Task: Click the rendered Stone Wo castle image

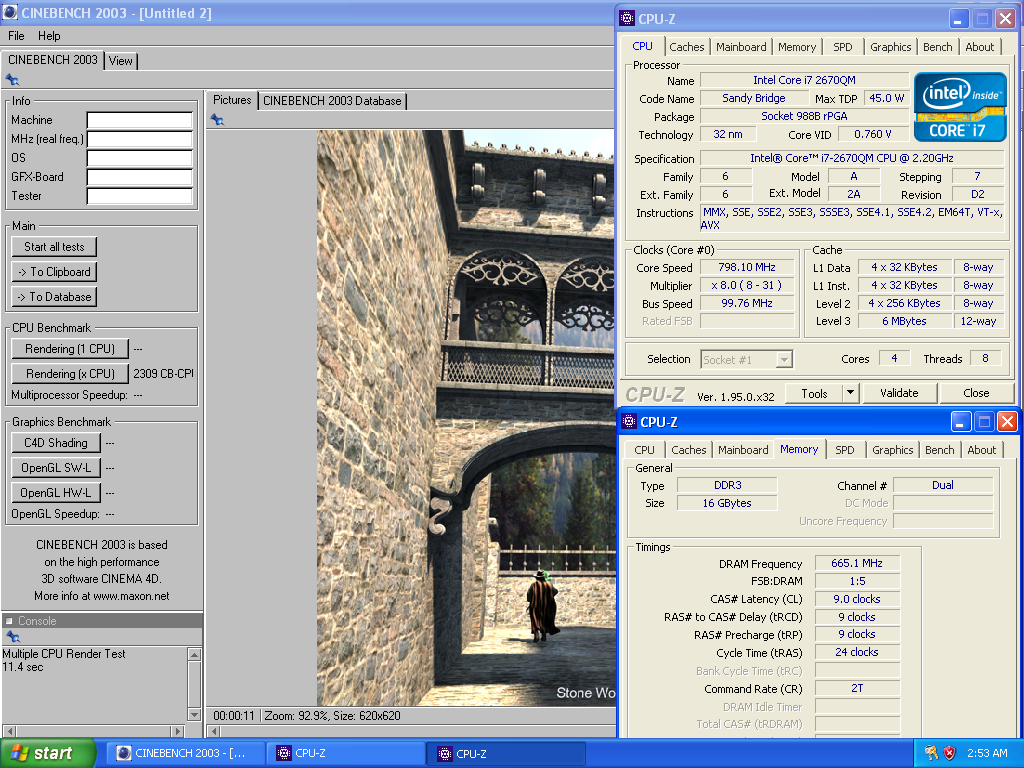Action: (x=465, y=417)
